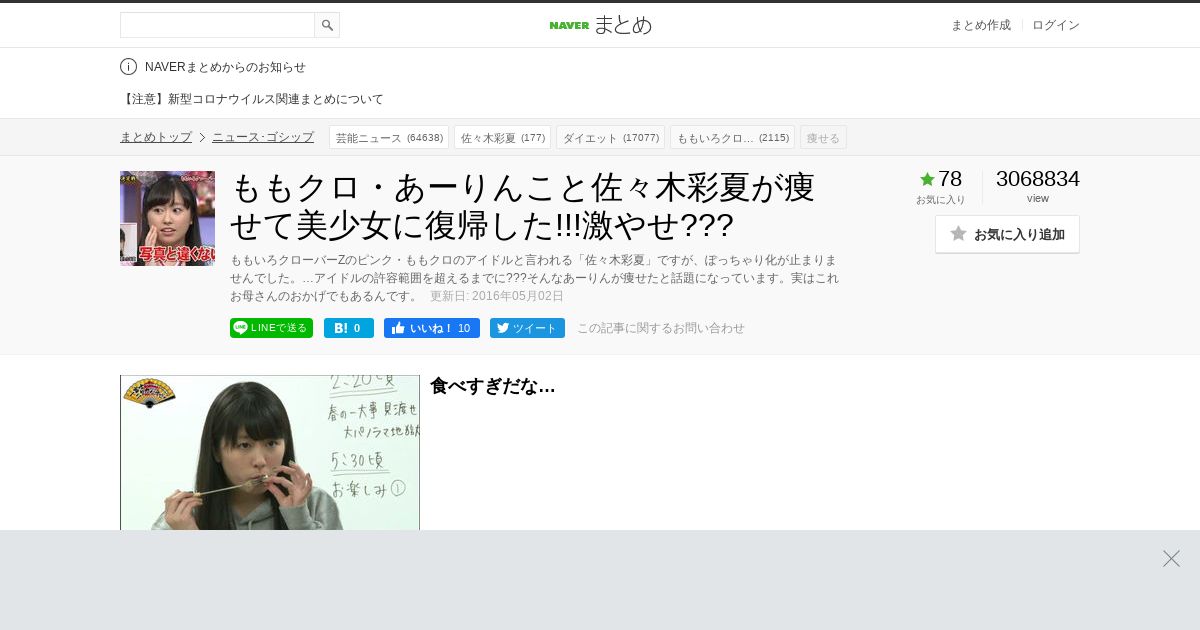This screenshot has height=630, width=1200.
Task: Go to まとめトップ breadcrumb
Action: pos(156,137)
